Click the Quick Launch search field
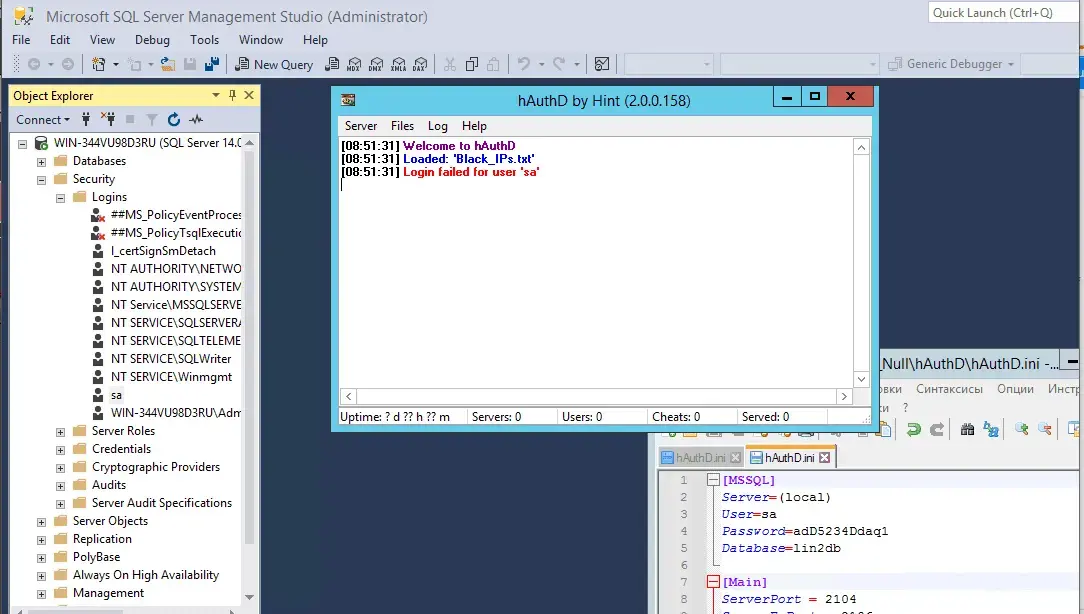 tap(1002, 12)
